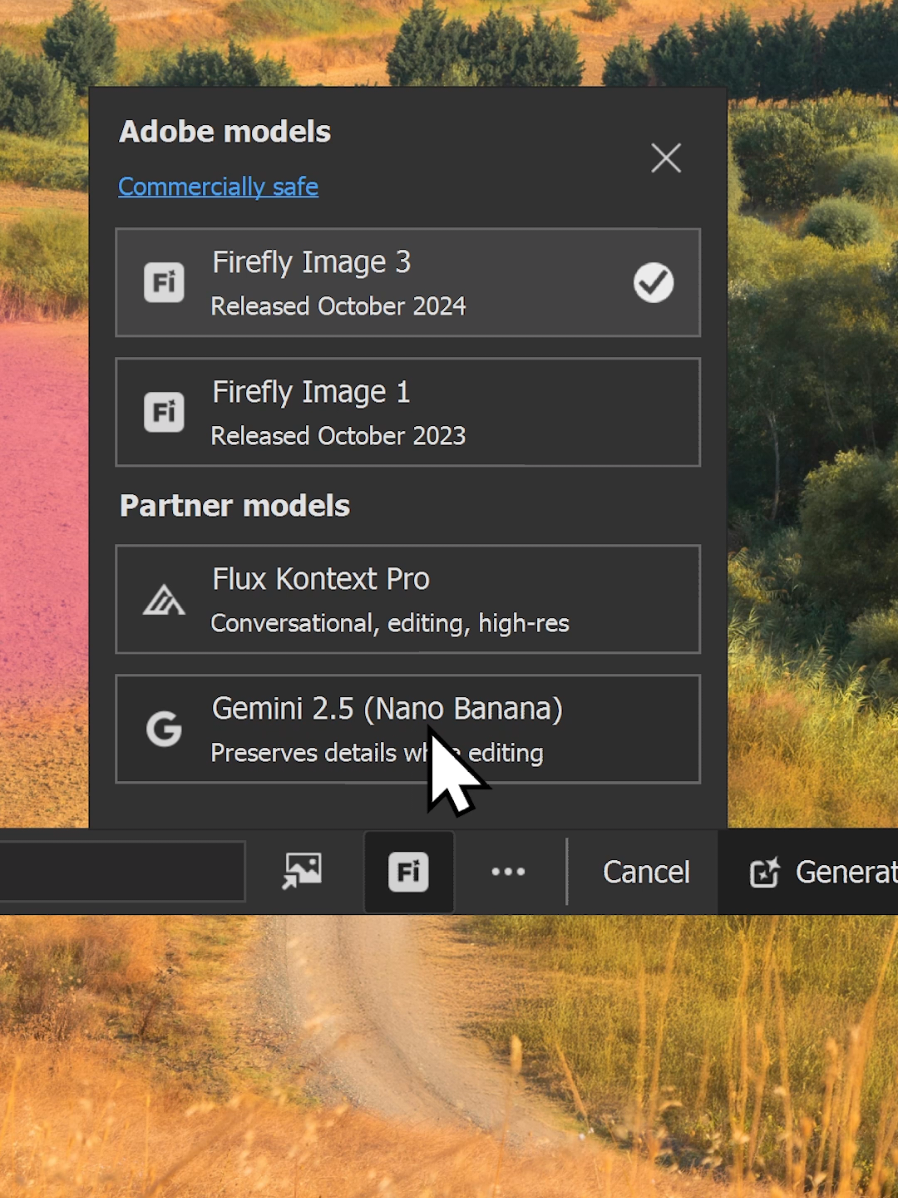
Task: Select the Firefly Image 1 model
Action: click(x=407, y=412)
